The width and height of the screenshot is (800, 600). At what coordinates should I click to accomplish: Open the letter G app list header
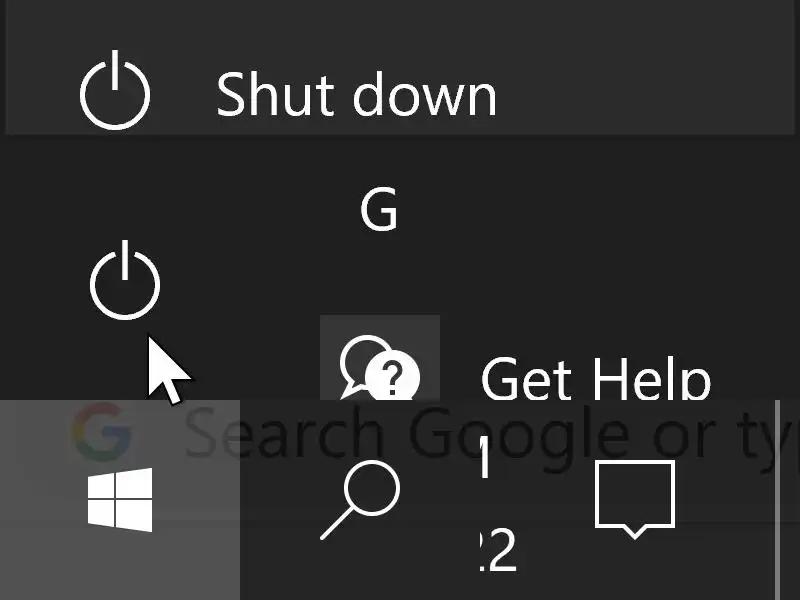[x=378, y=211]
